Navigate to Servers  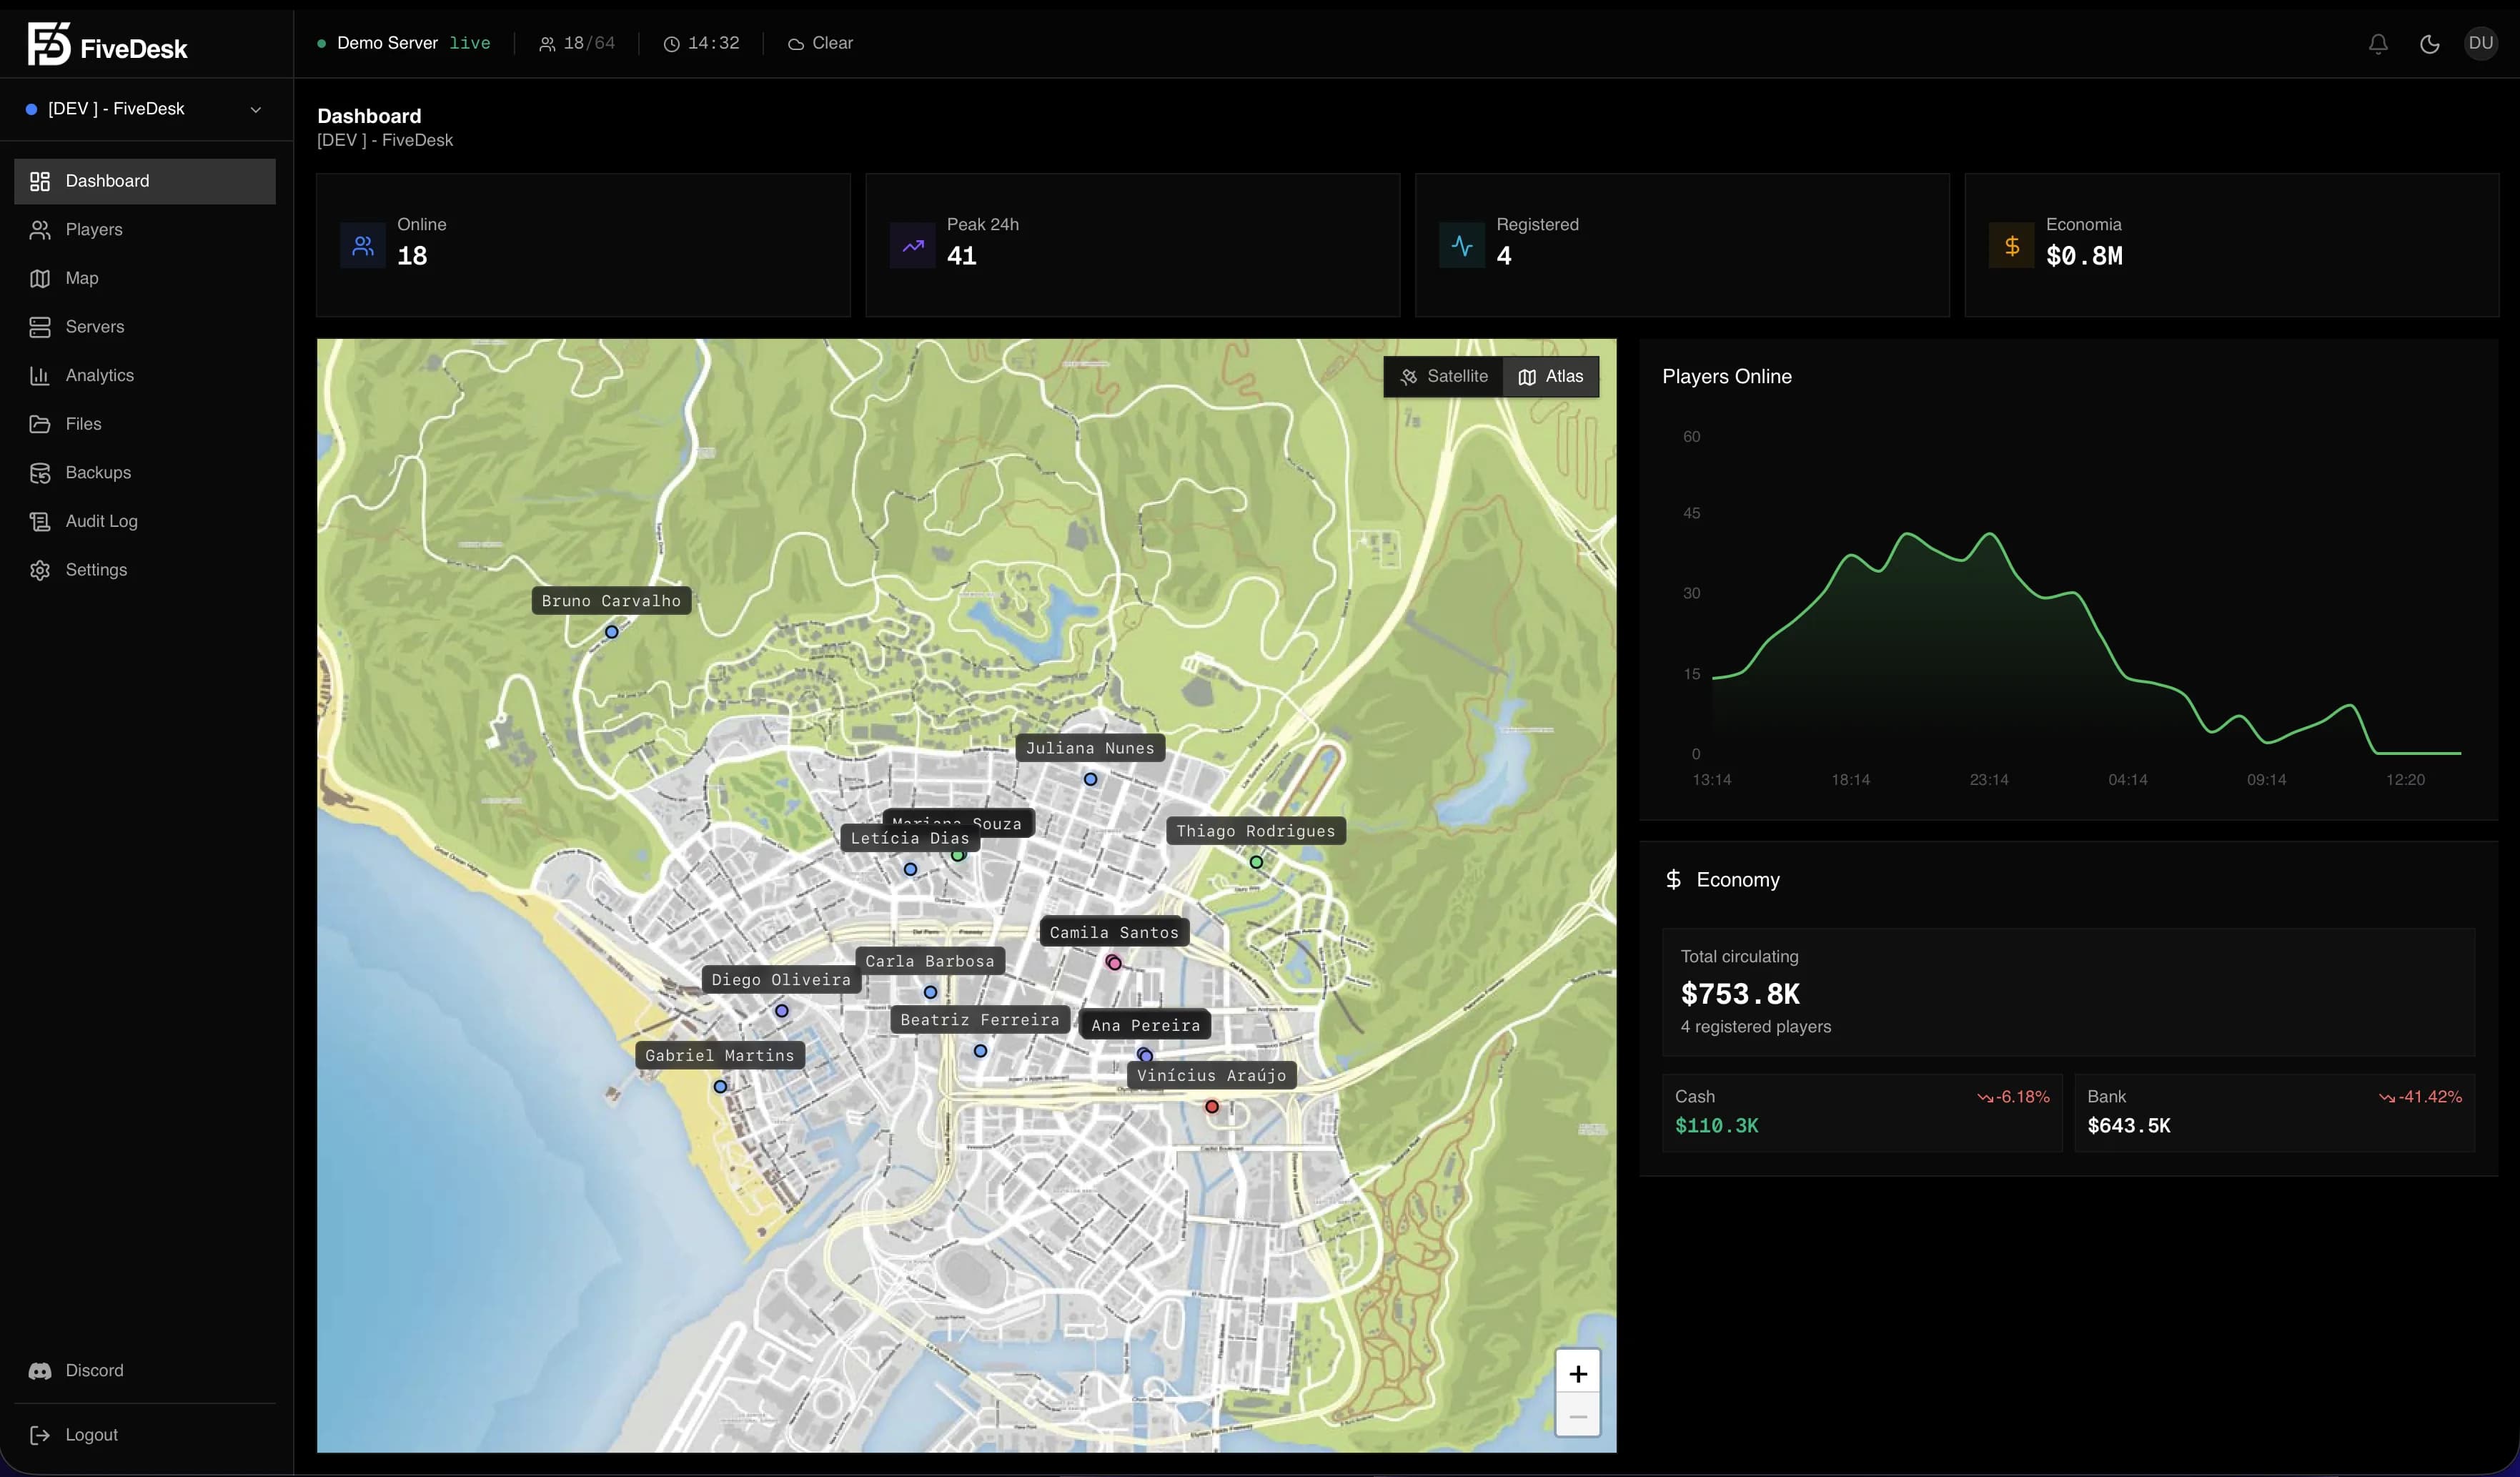click(x=145, y=327)
